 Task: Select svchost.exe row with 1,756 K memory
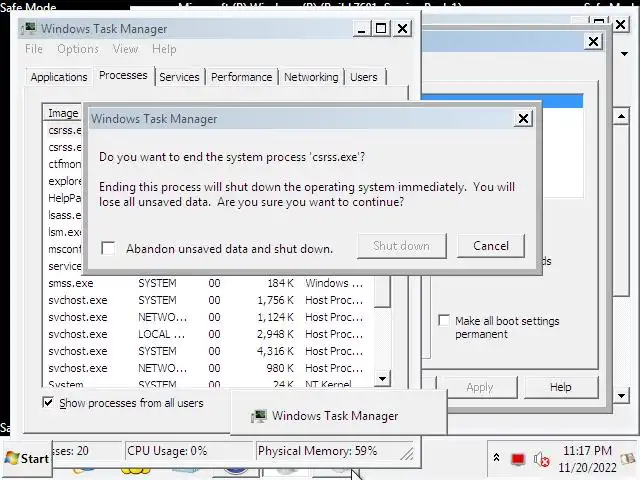[207, 300]
